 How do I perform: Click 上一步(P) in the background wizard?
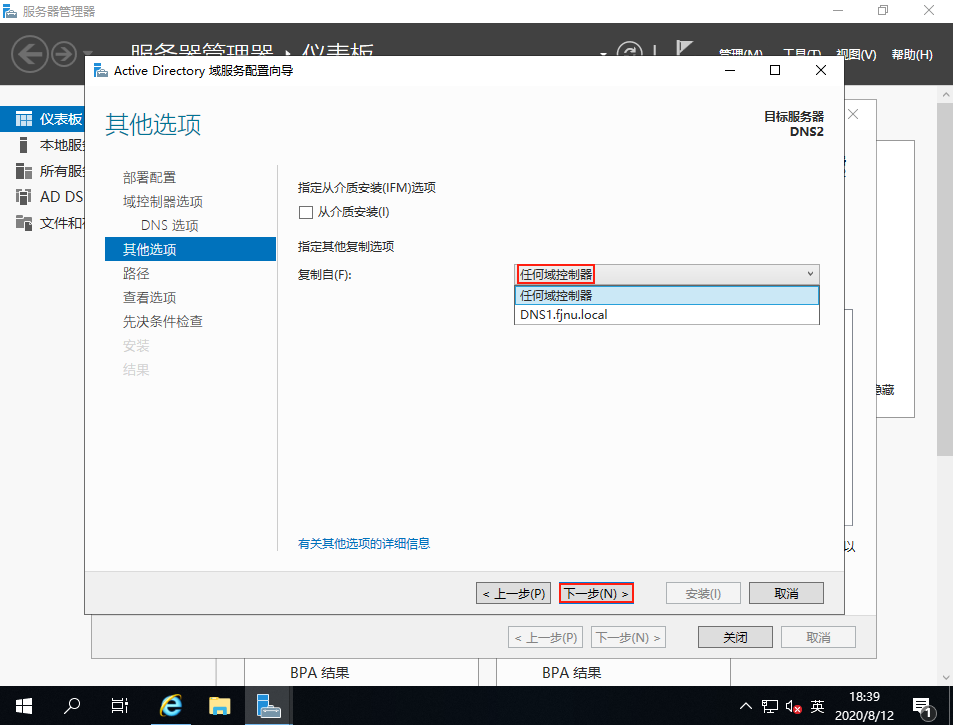(x=546, y=637)
